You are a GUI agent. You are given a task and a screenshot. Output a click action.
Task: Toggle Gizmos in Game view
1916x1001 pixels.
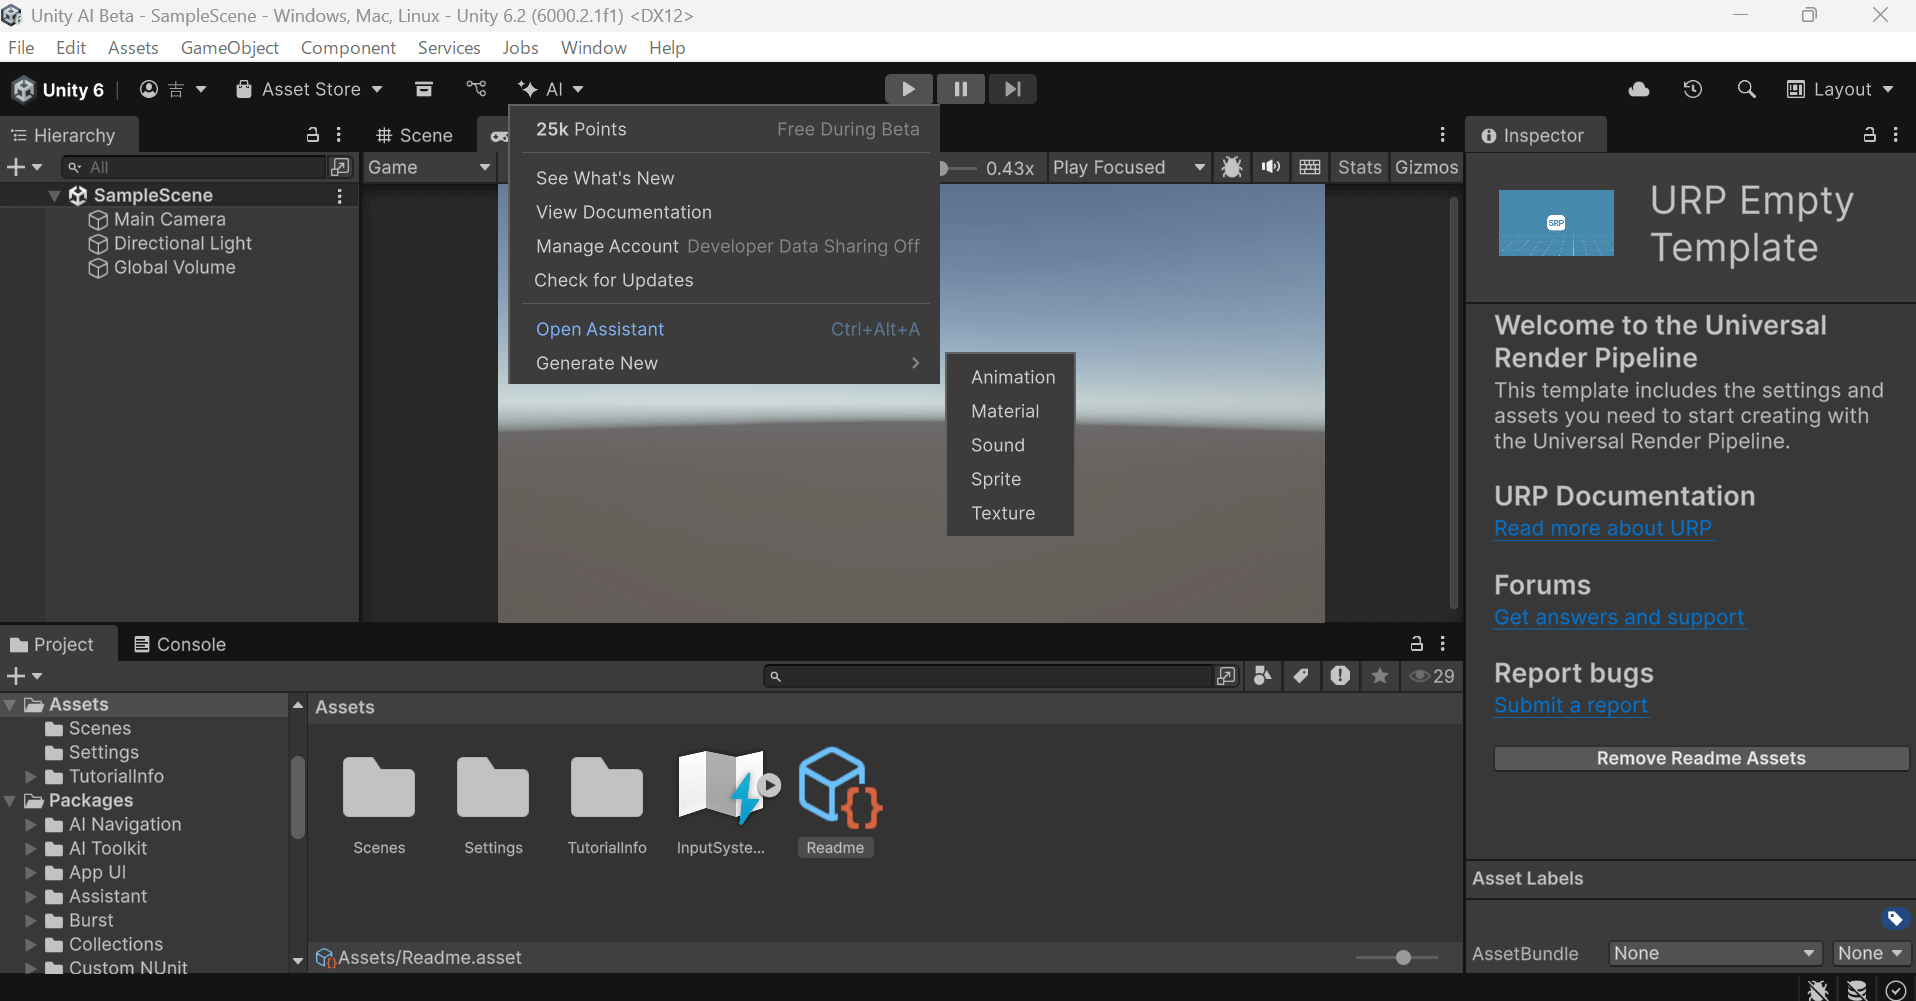click(x=1426, y=167)
